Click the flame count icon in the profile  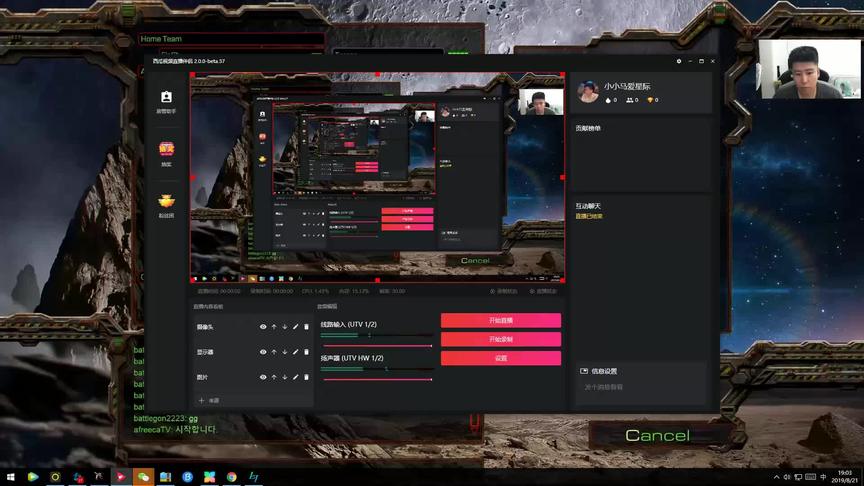tap(608, 100)
